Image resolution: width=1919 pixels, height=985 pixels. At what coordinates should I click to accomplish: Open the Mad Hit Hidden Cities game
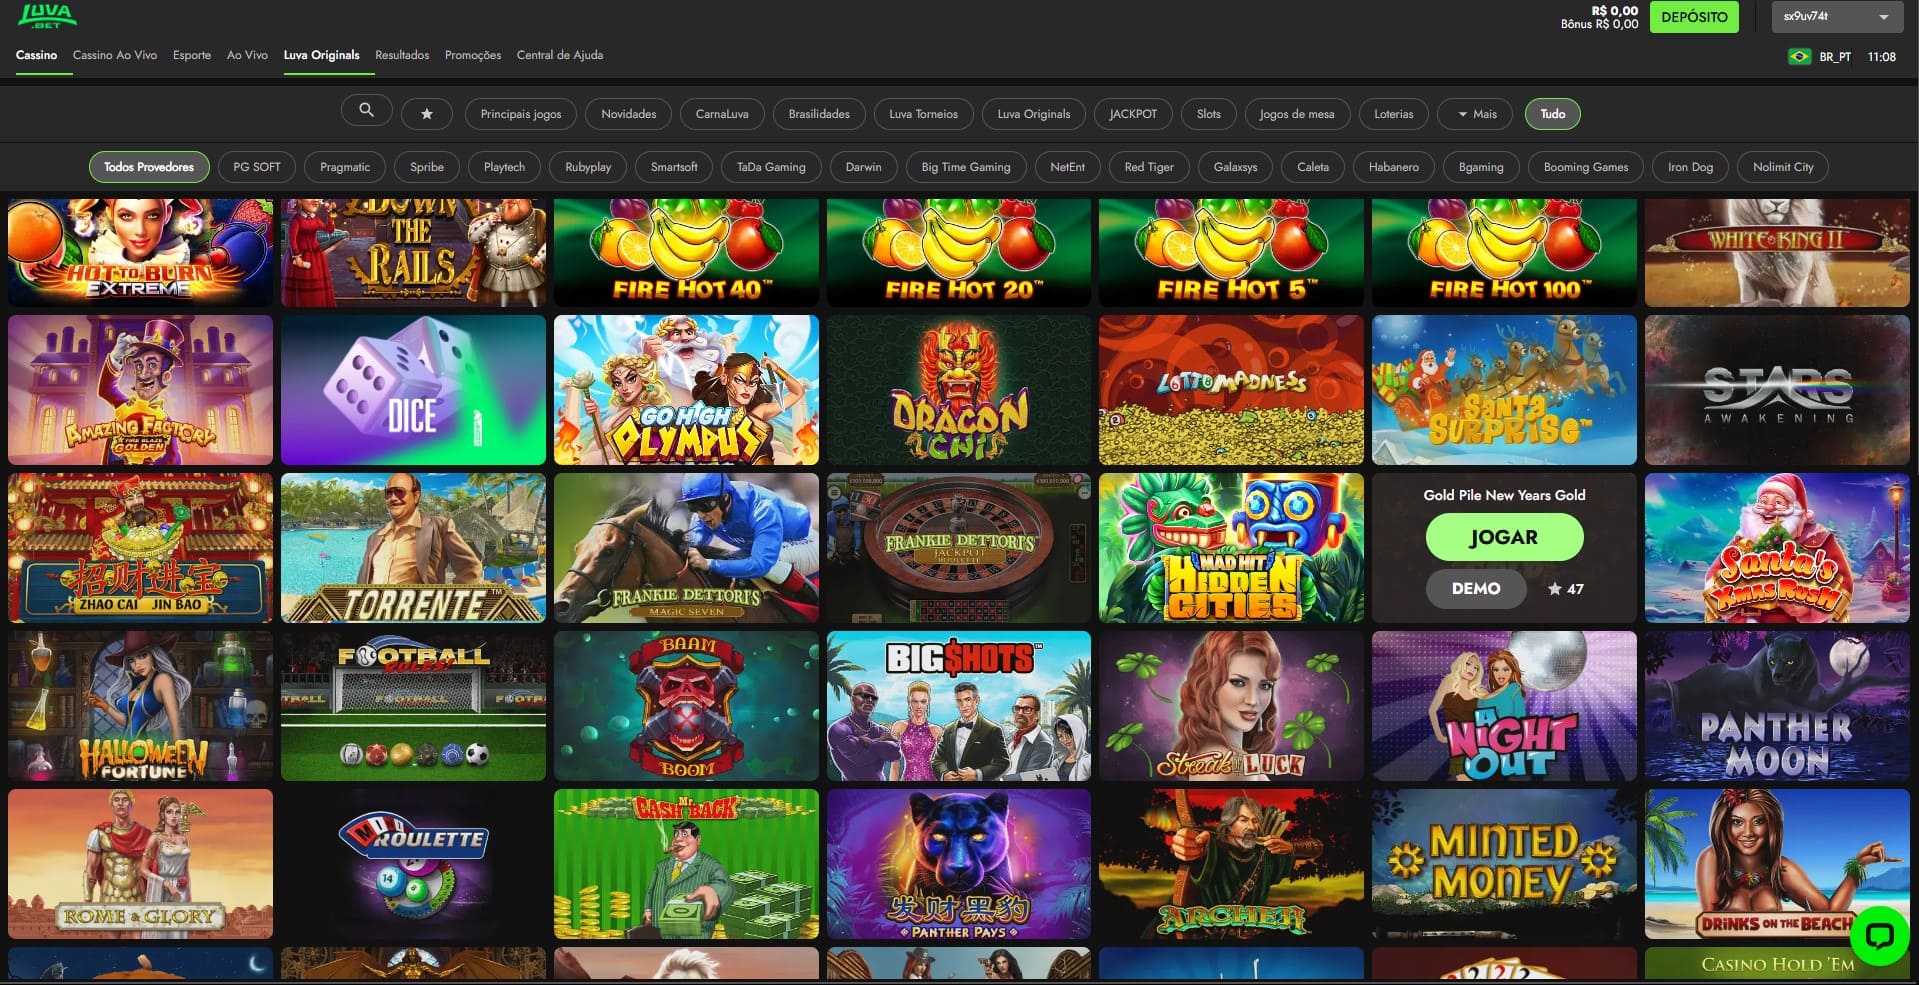coord(1231,548)
